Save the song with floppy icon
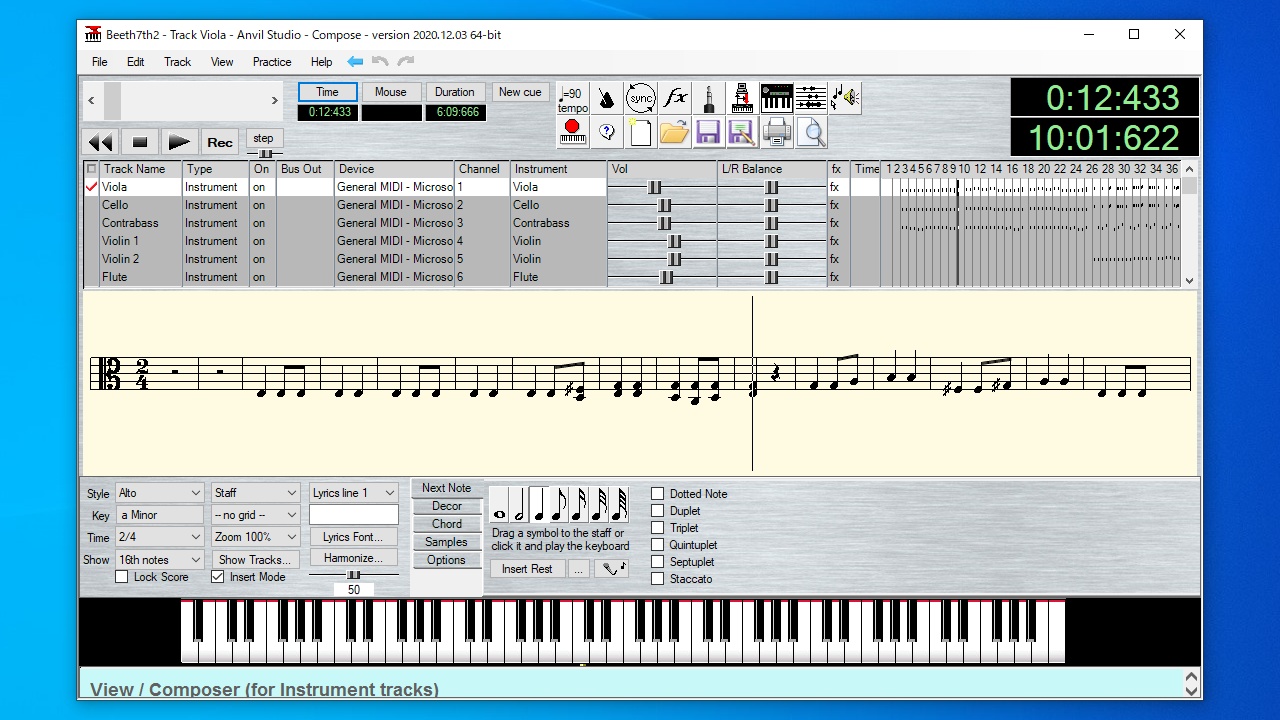The height and width of the screenshot is (720, 1280). tap(708, 132)
